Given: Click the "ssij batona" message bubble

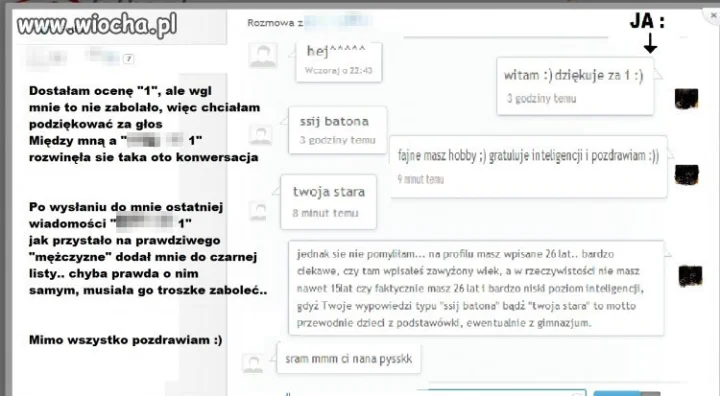Looking at the screenshot, I should 338,130.
